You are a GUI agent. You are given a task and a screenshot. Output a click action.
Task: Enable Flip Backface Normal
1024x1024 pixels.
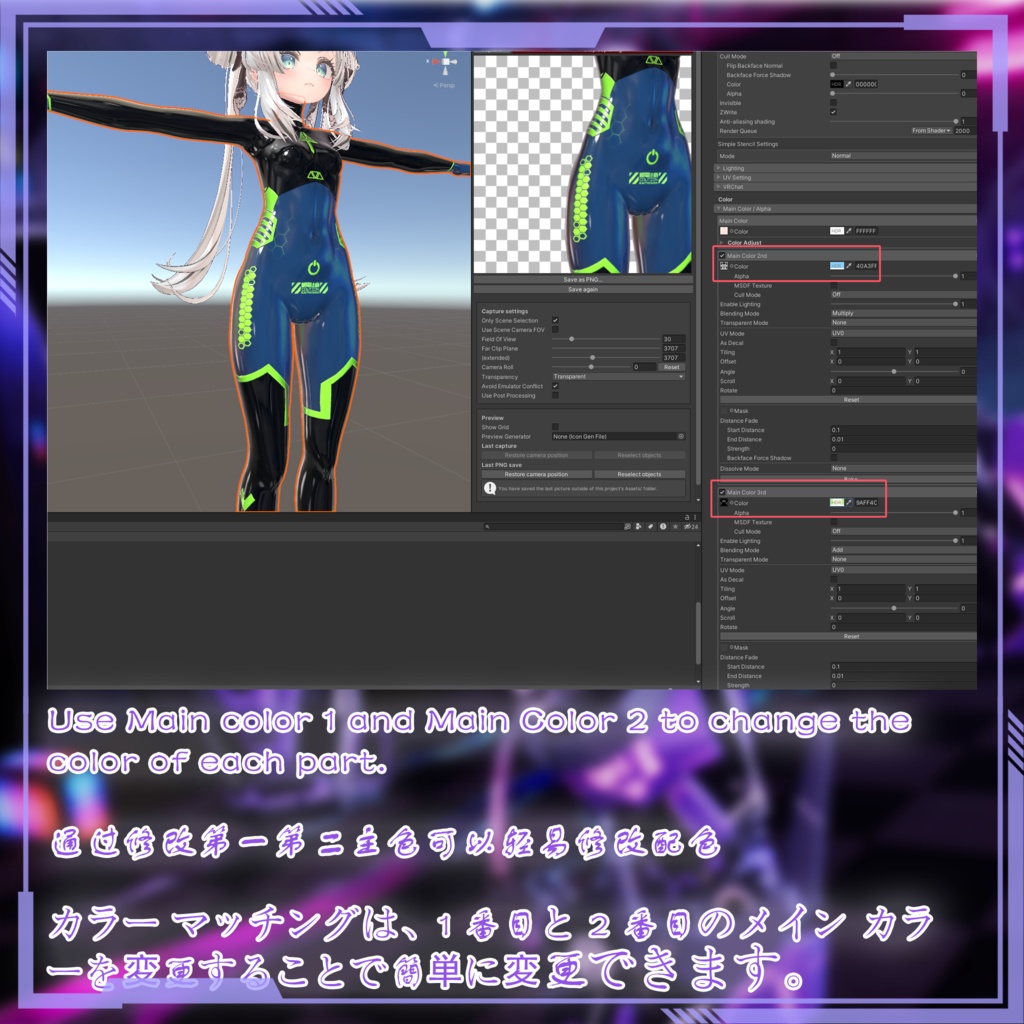point(833,66)
